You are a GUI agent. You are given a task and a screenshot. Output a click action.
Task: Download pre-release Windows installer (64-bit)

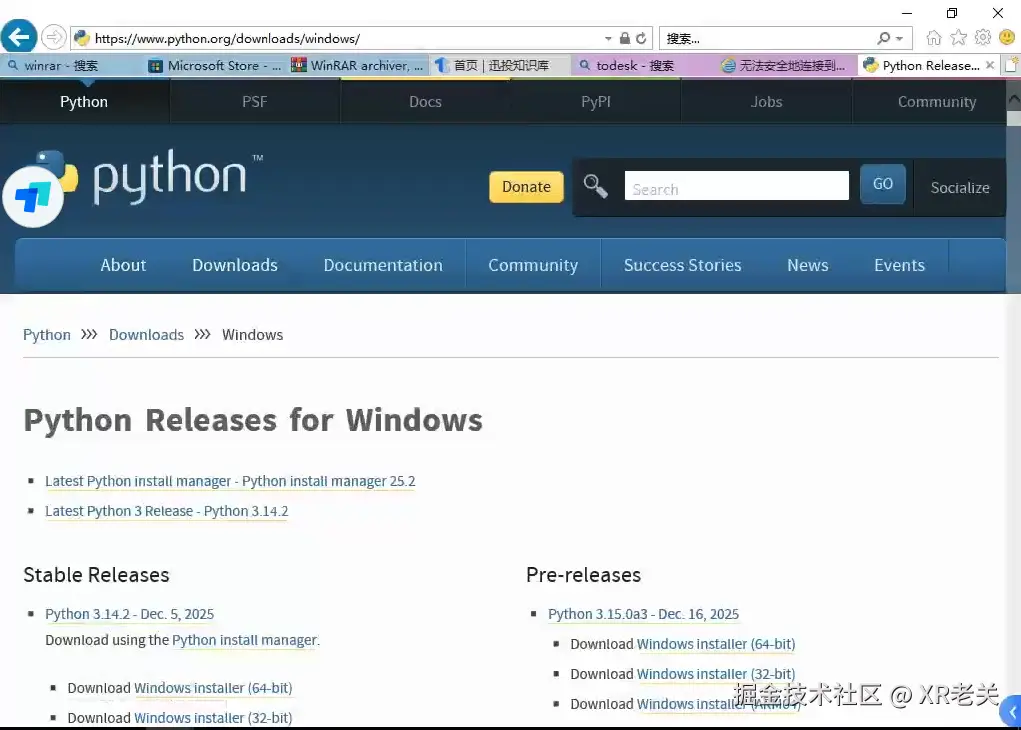pyautogui.click(x=716, y=644)
